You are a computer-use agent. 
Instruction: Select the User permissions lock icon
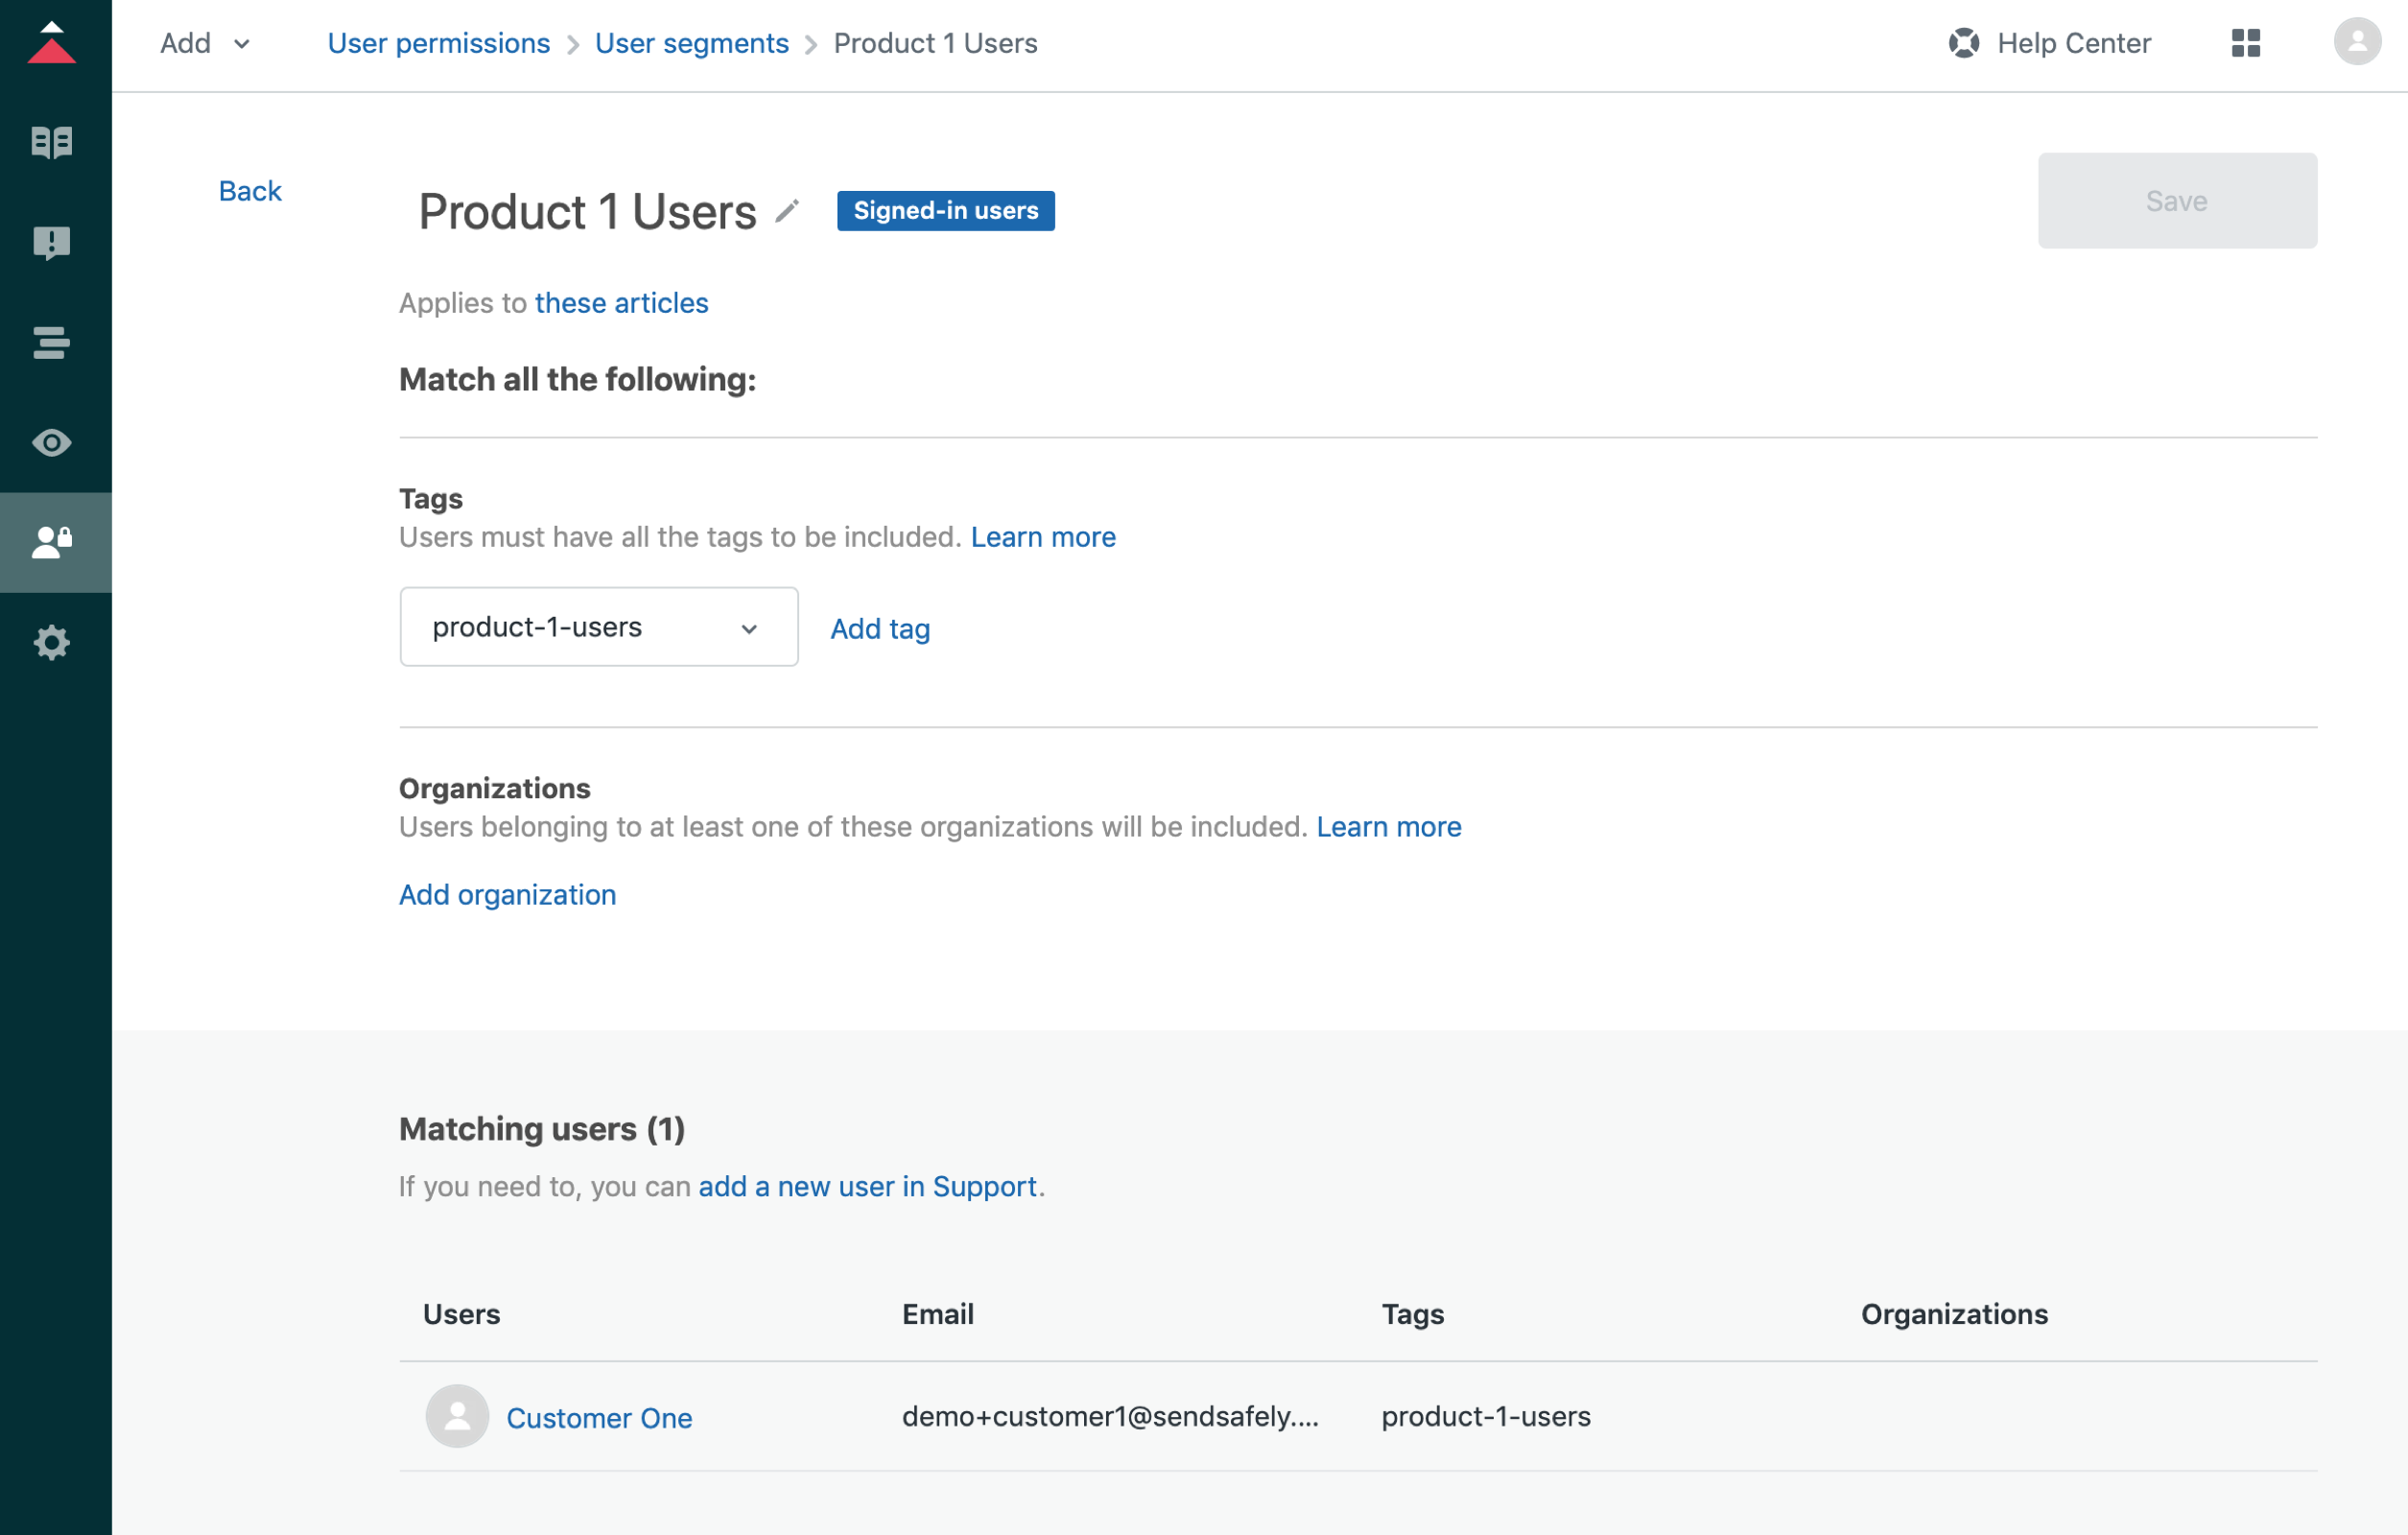coord(52,542)
